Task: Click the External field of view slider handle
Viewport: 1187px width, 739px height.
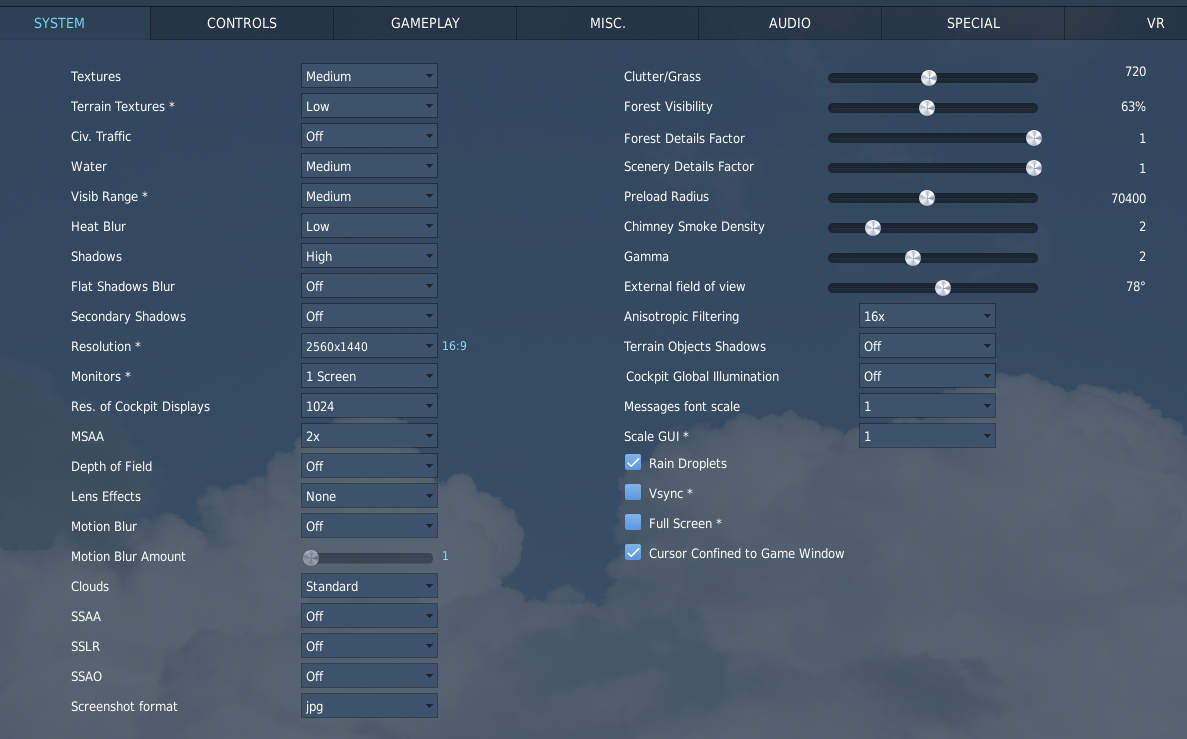Action: pyautogui.click(x=942, y=287)
